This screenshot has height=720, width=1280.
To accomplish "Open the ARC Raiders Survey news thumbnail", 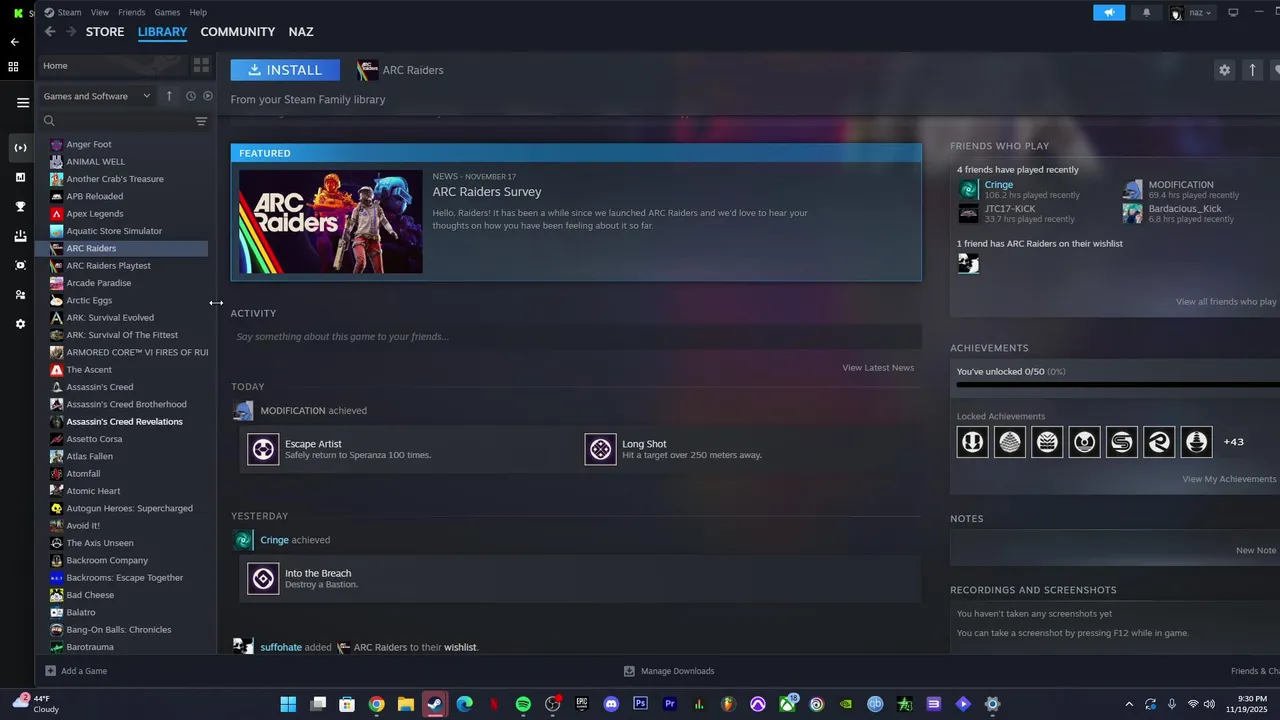I will [x=331, y=221].
